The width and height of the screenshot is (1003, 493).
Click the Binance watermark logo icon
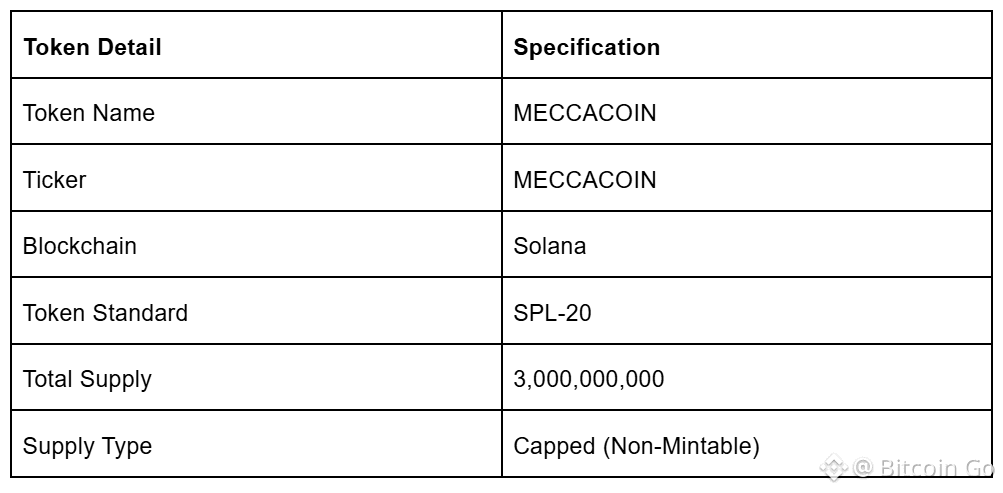[834, 467]
